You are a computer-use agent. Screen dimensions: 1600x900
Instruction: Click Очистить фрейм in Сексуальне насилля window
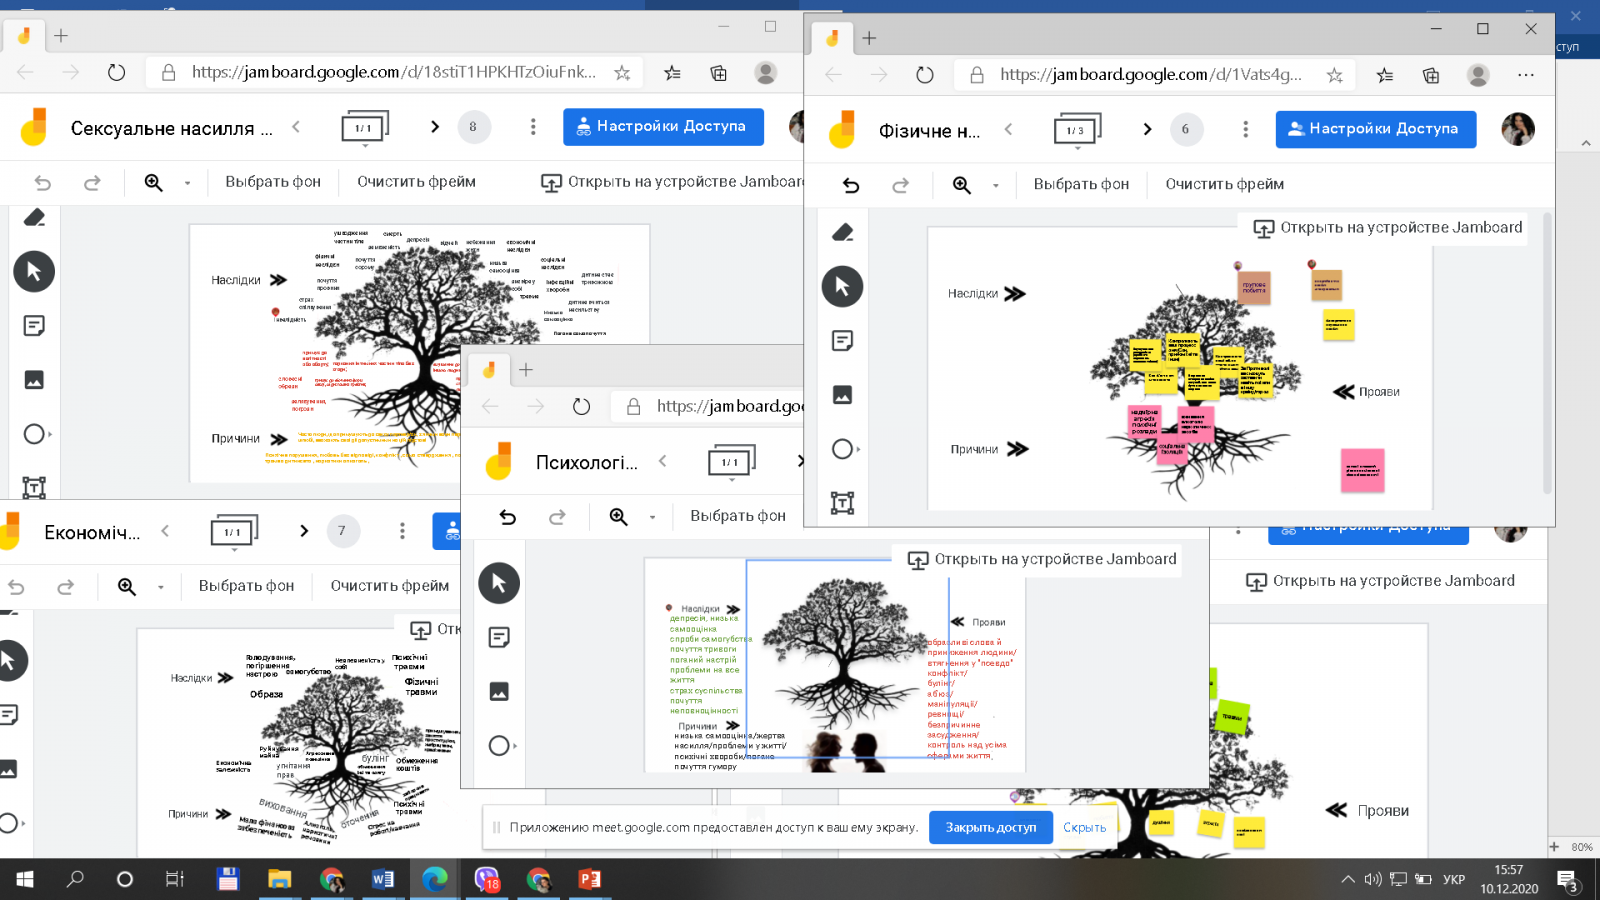(417, 182)
